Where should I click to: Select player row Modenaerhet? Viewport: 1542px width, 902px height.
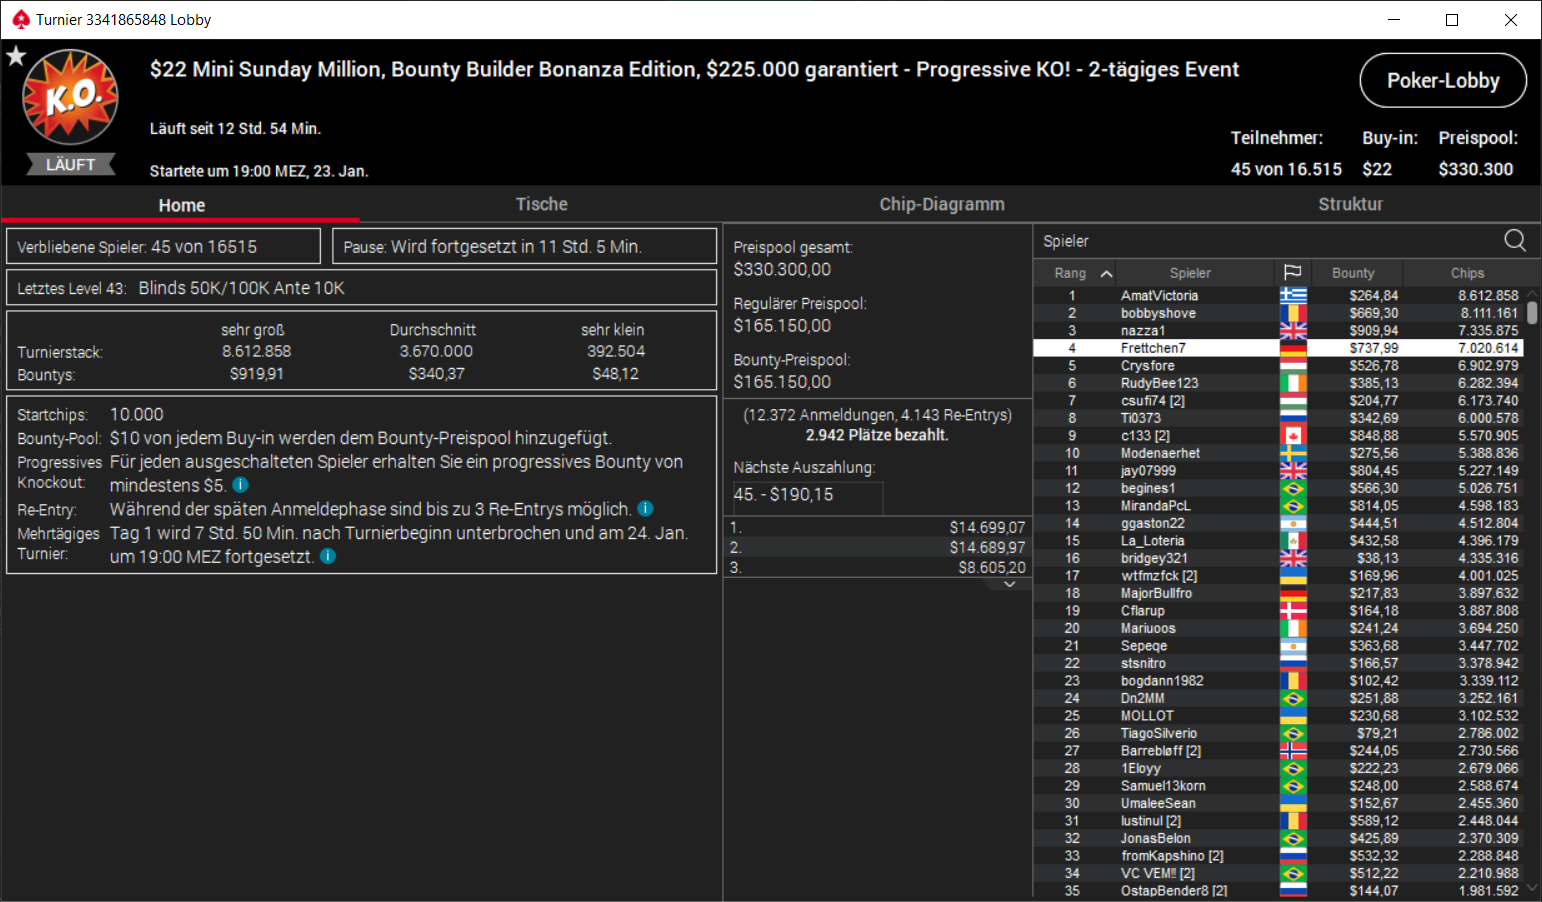pos(1278,453)
